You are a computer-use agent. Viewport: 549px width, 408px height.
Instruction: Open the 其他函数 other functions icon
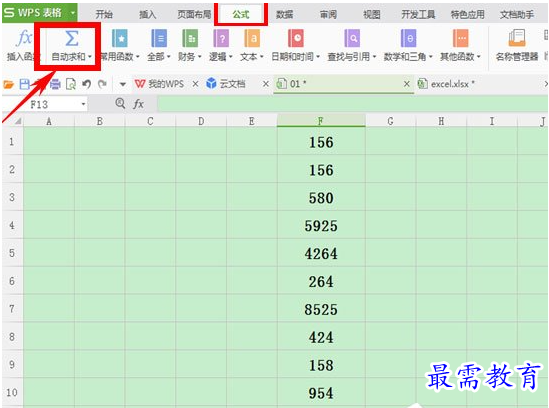coord(460,38)
